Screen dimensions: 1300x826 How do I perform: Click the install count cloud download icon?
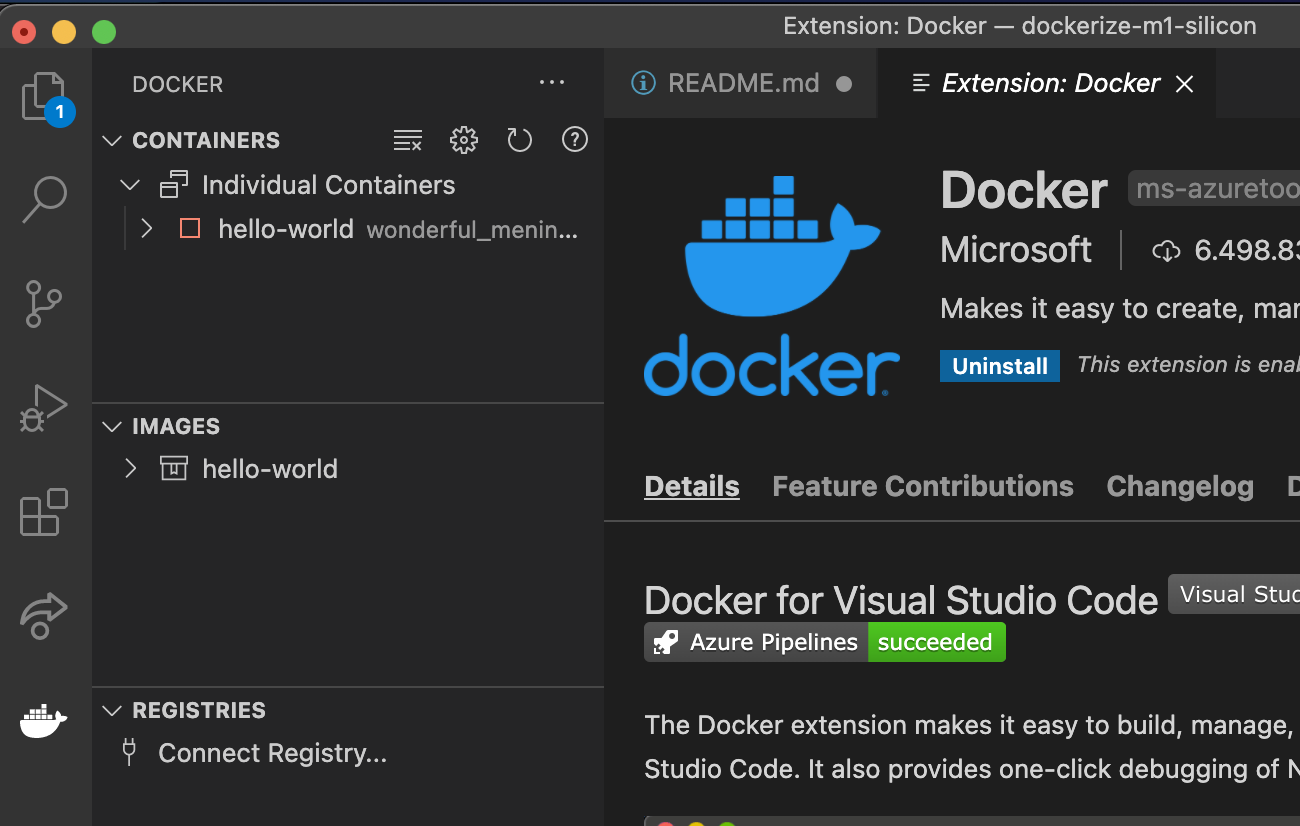1166,250
